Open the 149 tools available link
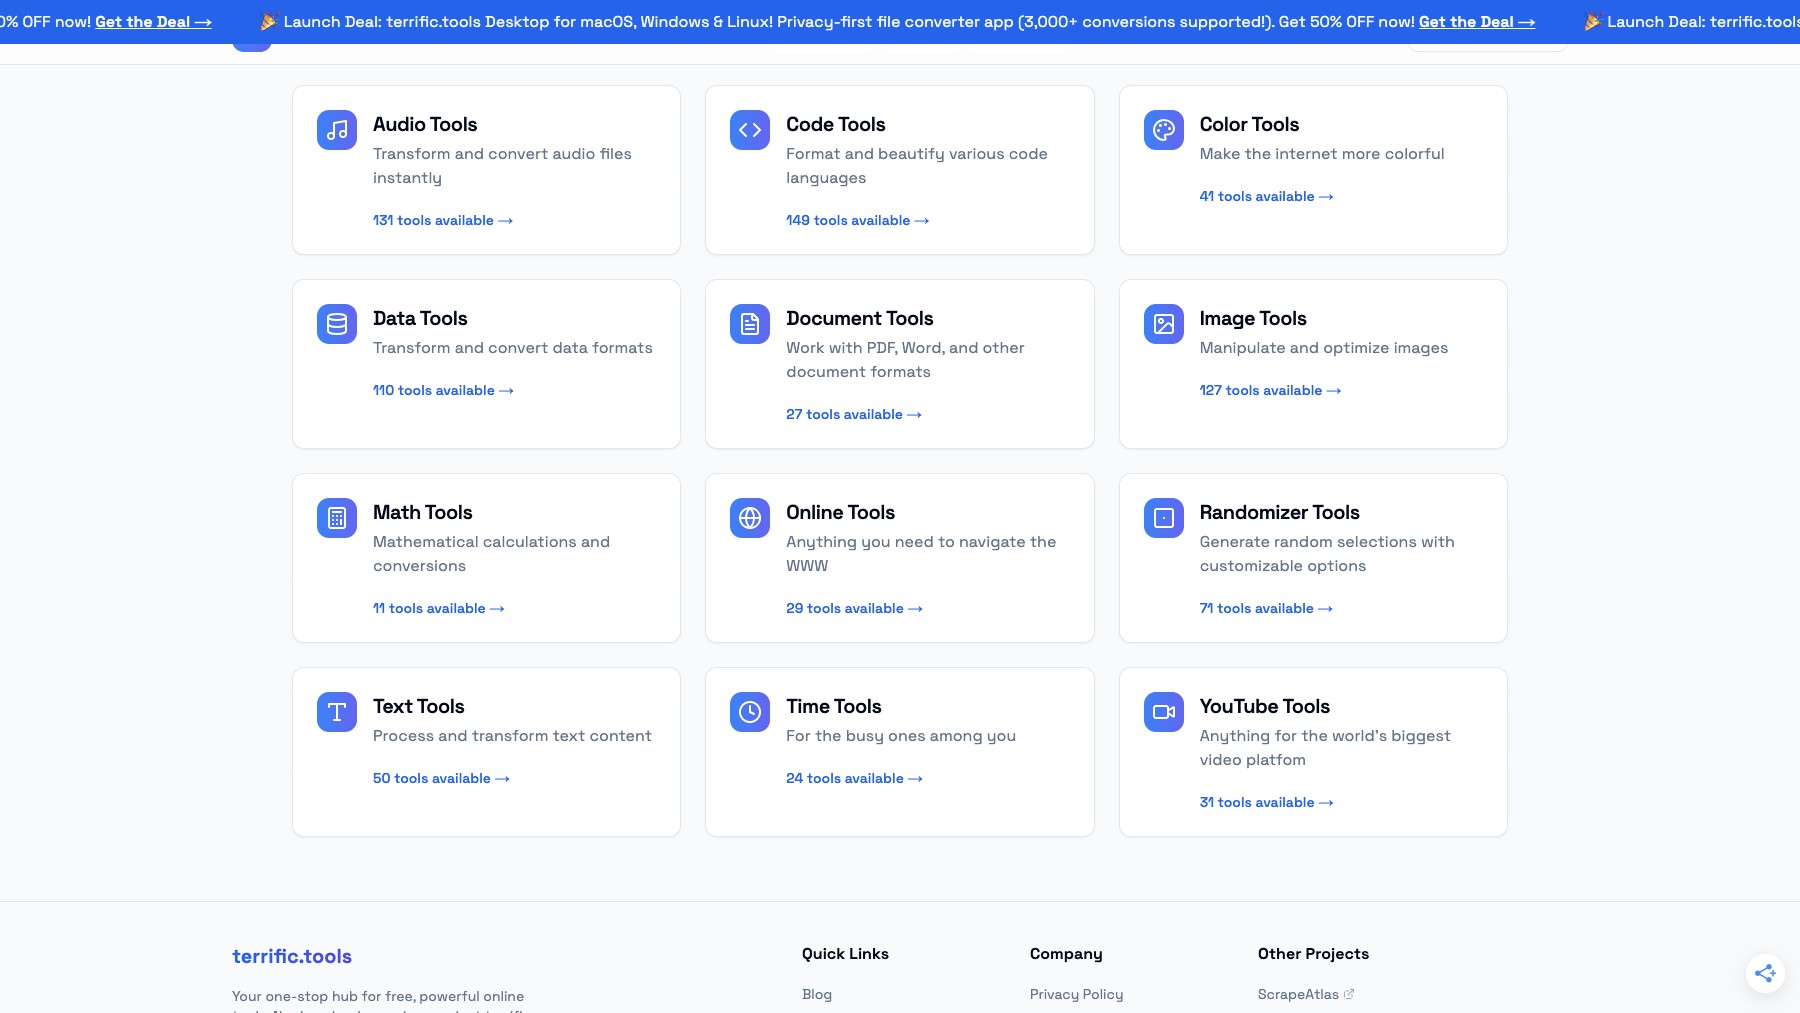Viewport: 1800px width, 1013px height. tap(857, 220)
